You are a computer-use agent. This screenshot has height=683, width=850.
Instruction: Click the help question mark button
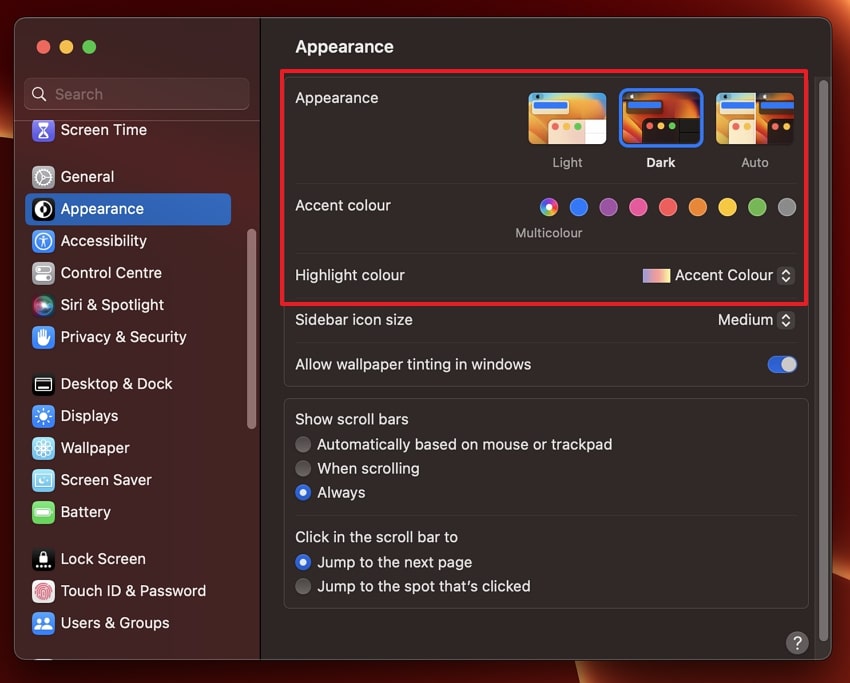click(x=797, y=643)
